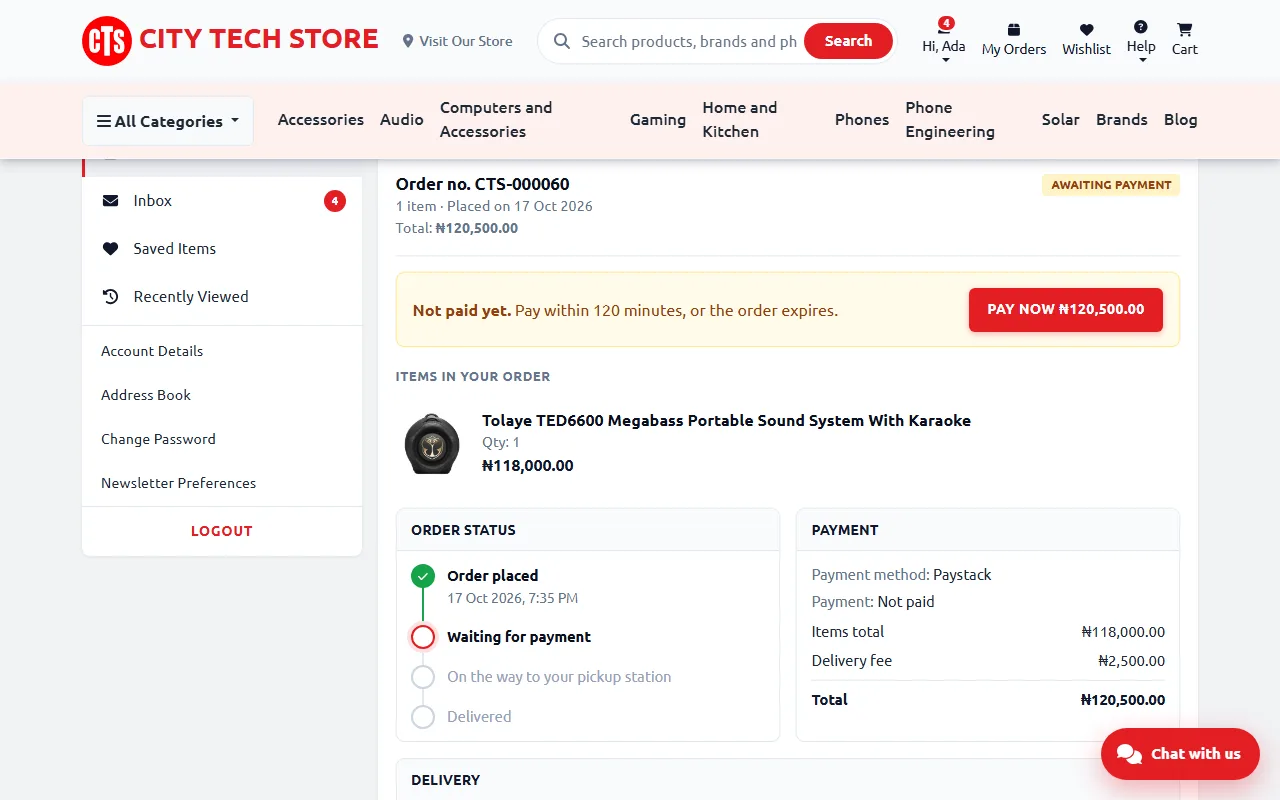
Task: Go to the Solar category
Action: click(x=1061, y=119)
